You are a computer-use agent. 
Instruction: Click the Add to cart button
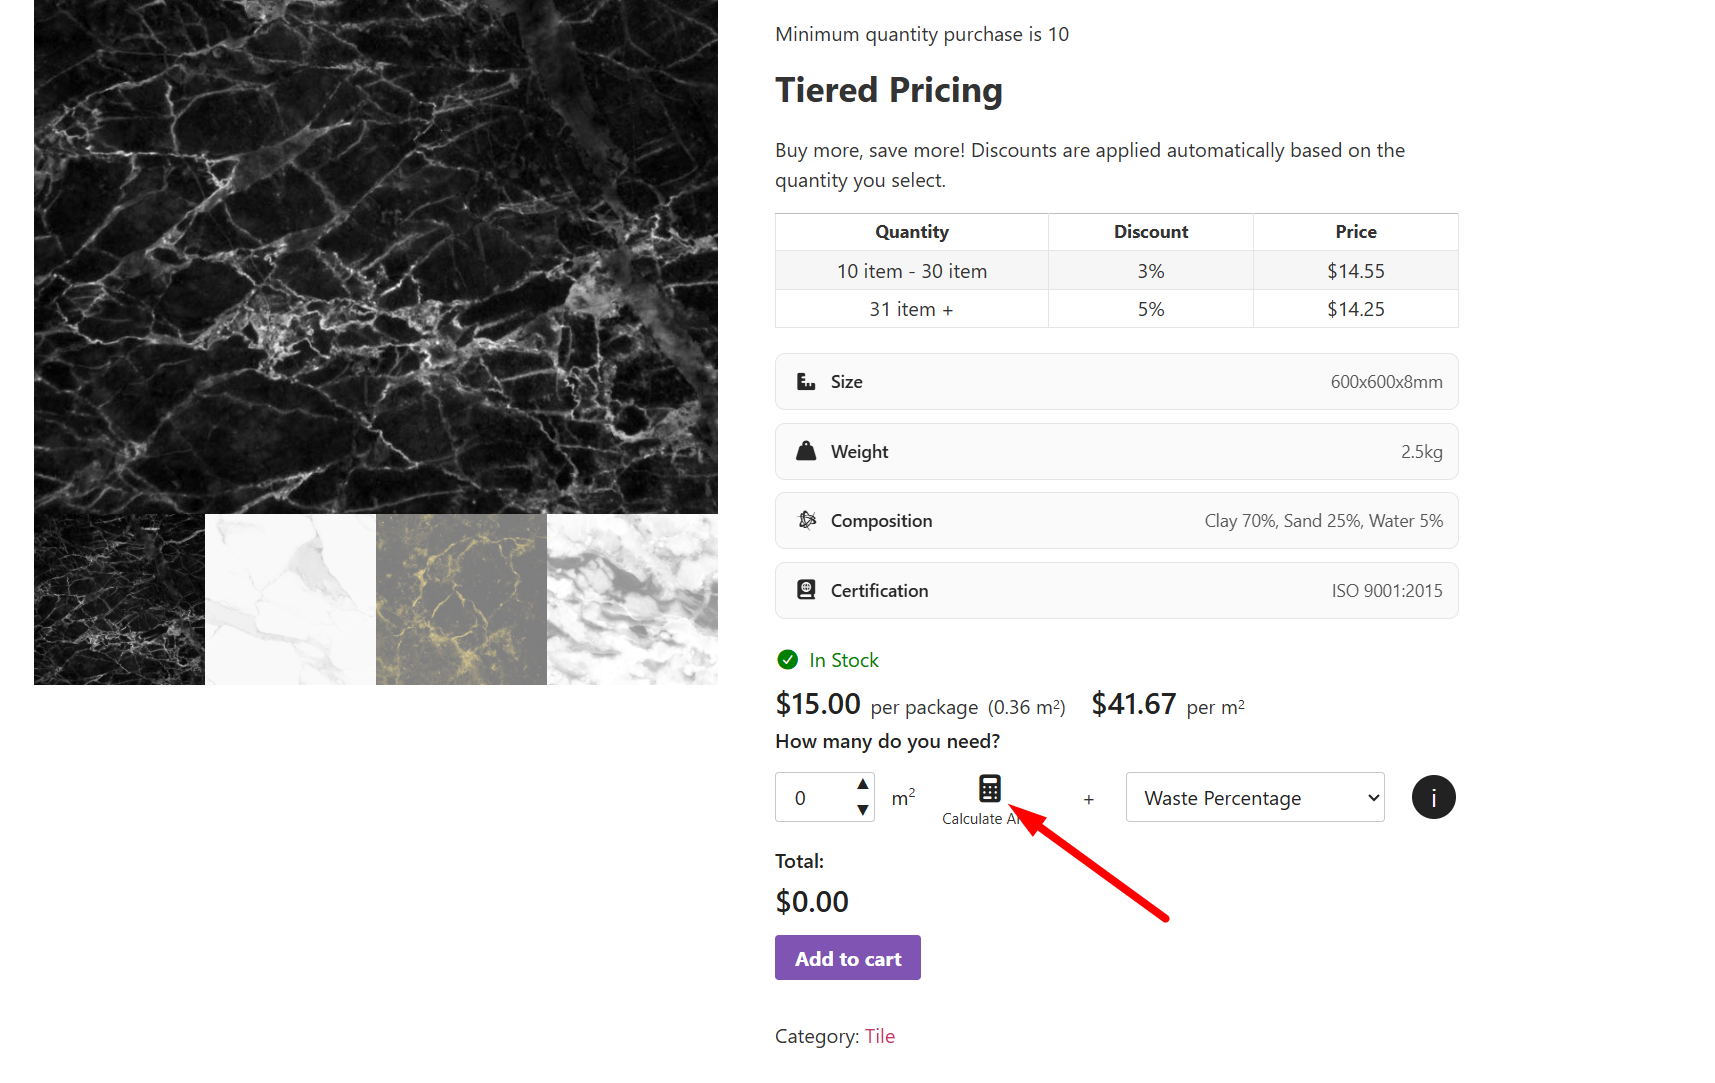click(x=847, y=958)
